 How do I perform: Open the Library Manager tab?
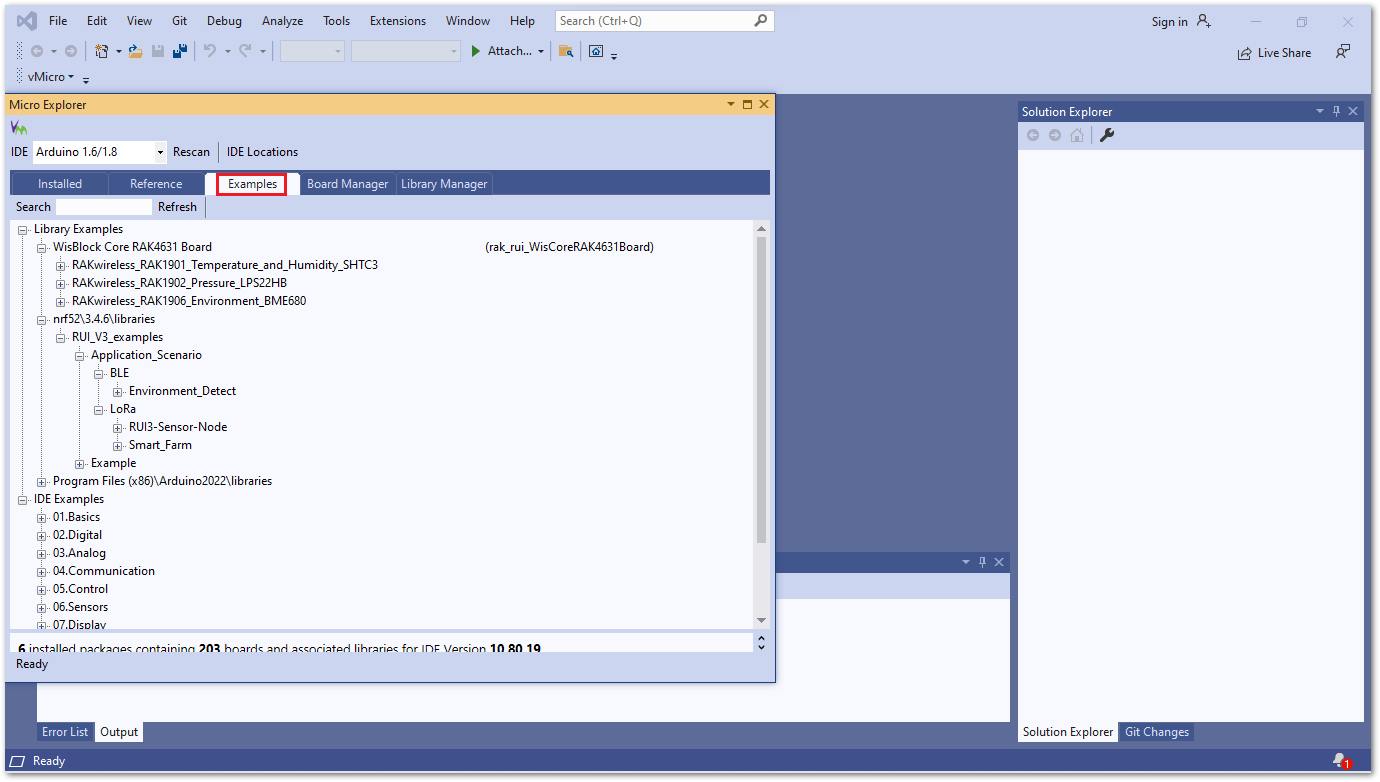coord(444,184)
